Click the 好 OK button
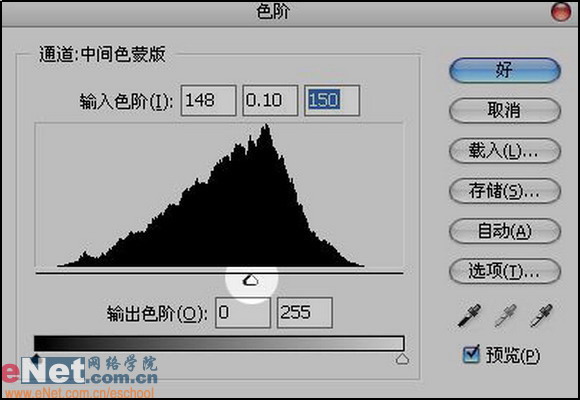The height and width of the screenshot is (400, 580). 505,70
